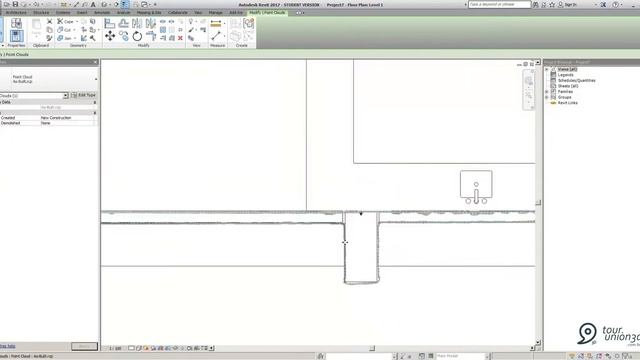Select Trim/Extend to Corner tool
Screen dimensions: 640x360
point(151,36)
